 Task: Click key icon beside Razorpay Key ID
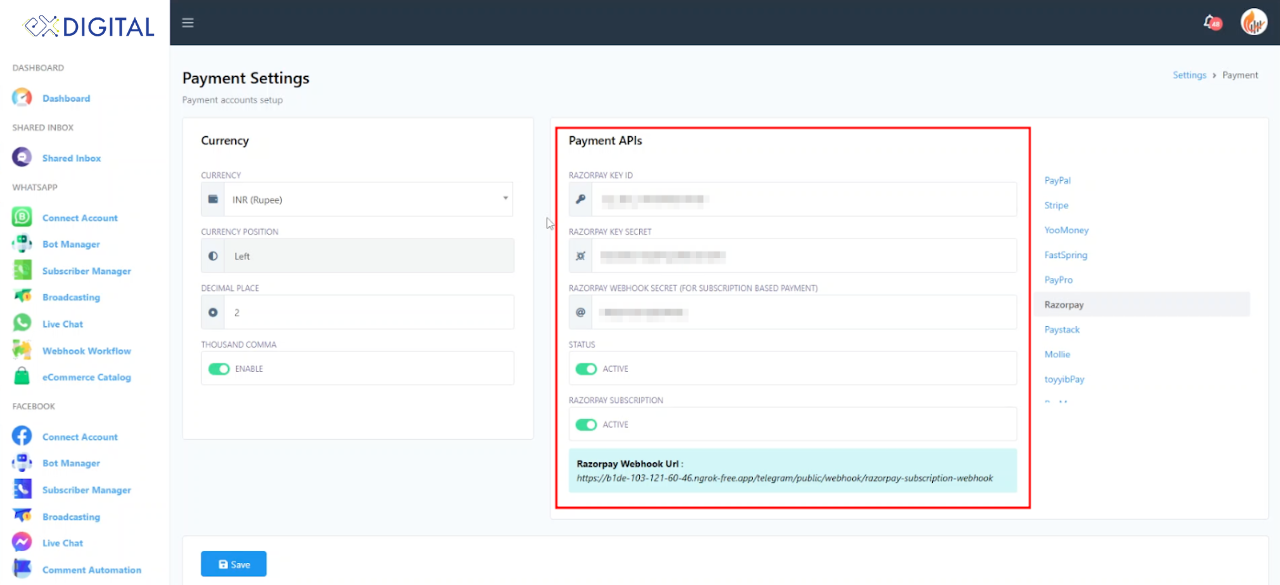(x=581, y=199)
